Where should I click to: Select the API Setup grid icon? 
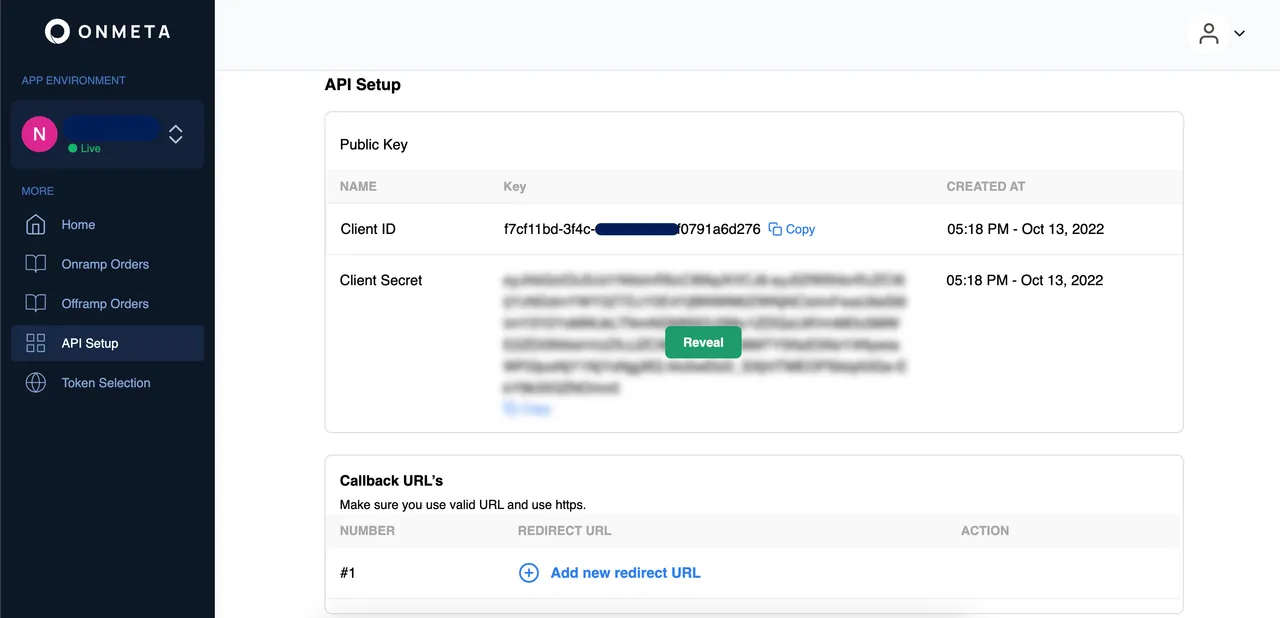(x=36, y=343)
